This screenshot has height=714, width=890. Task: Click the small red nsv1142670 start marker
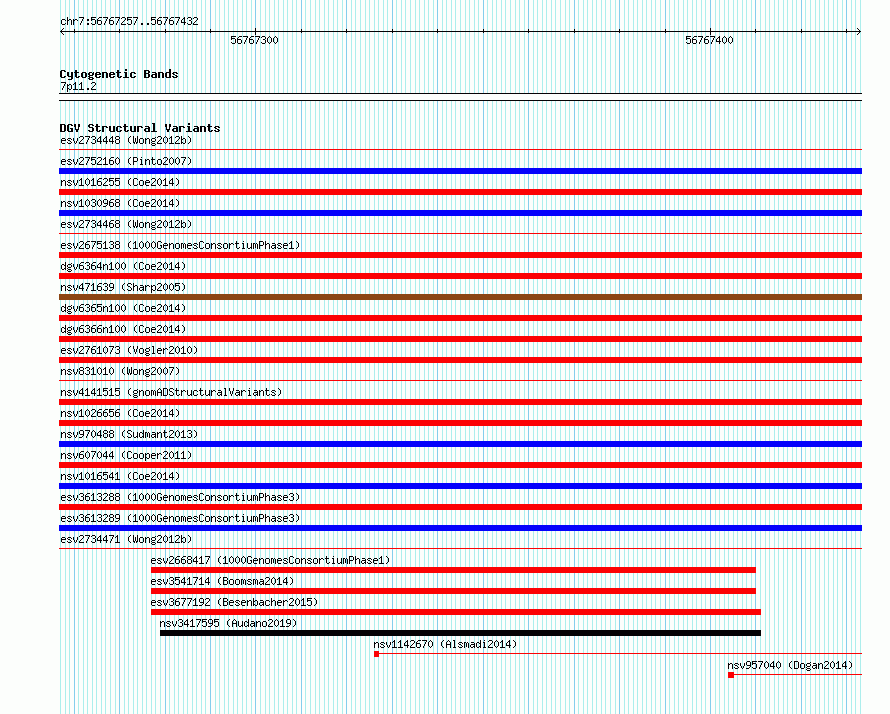click(376, 654)
